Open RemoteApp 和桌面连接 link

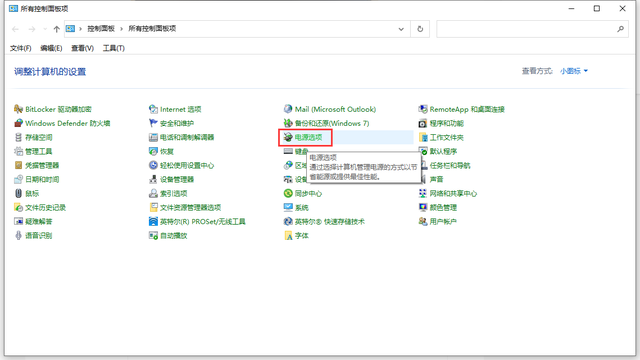467,109
